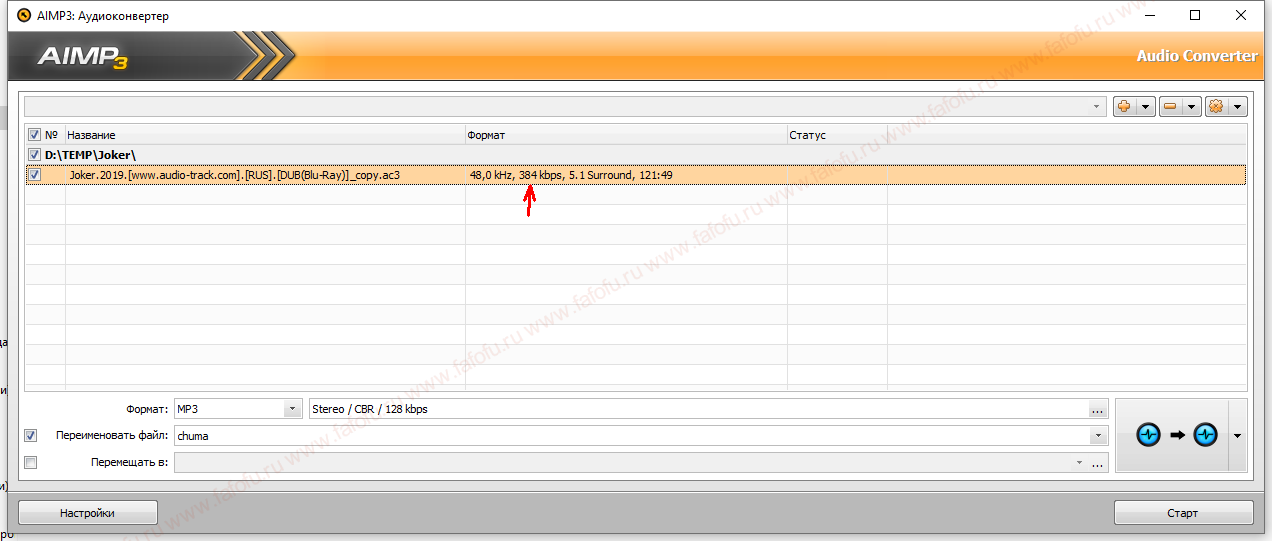Expand the rename file template dropdown arrow
The width and height of the screenshot is (1272, 541).
(1099, 436)
